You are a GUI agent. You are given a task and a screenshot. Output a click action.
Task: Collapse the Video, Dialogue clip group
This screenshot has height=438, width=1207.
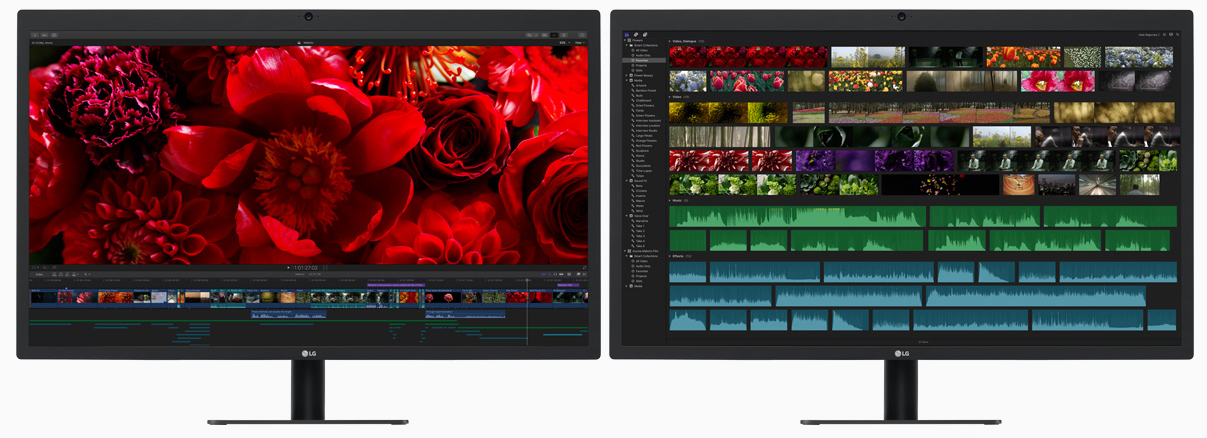670,41
